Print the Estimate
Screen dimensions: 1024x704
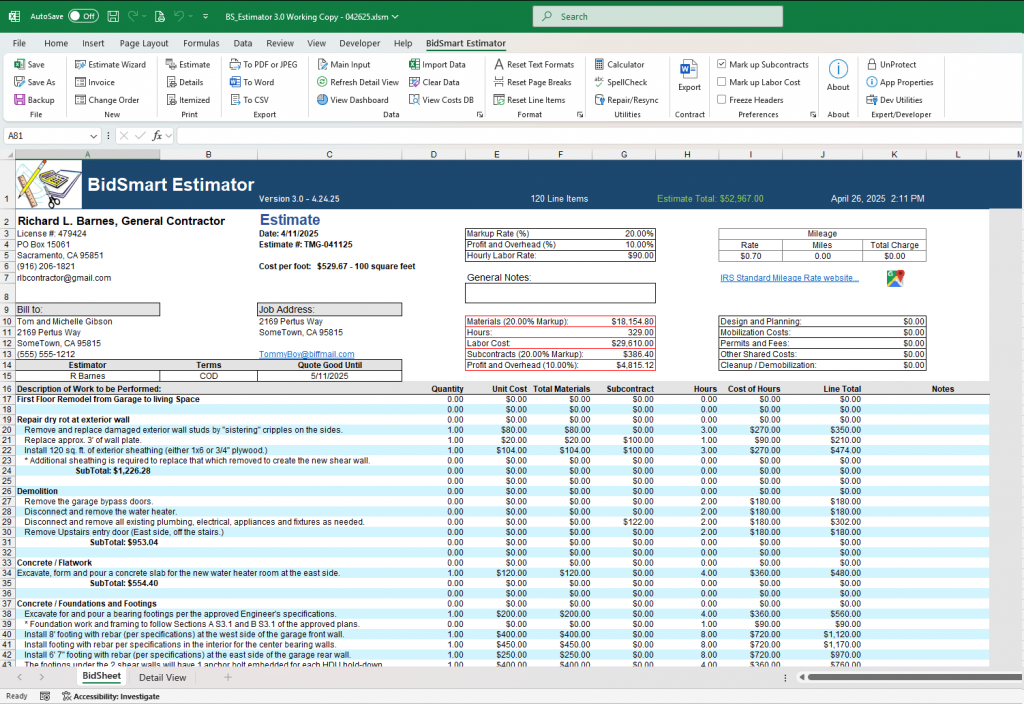point(188,65)
